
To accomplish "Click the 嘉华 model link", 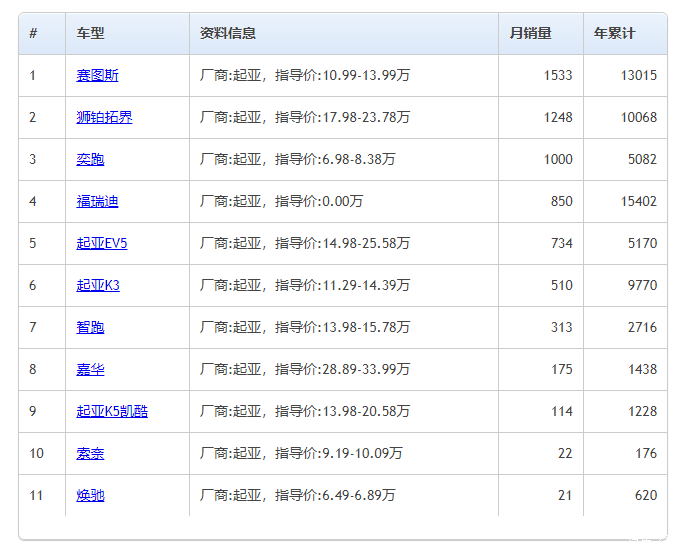I will tap(90, 370).
